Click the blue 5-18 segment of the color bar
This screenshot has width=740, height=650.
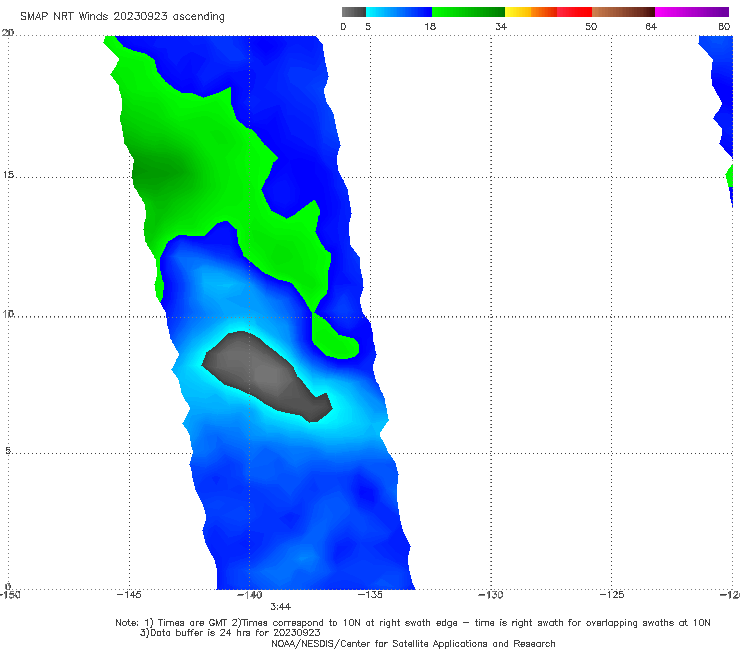pyautogui.click(x=399, y=12)
